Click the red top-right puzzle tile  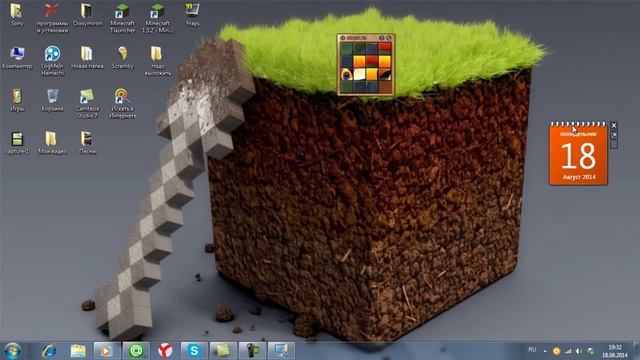pos(384,49)
